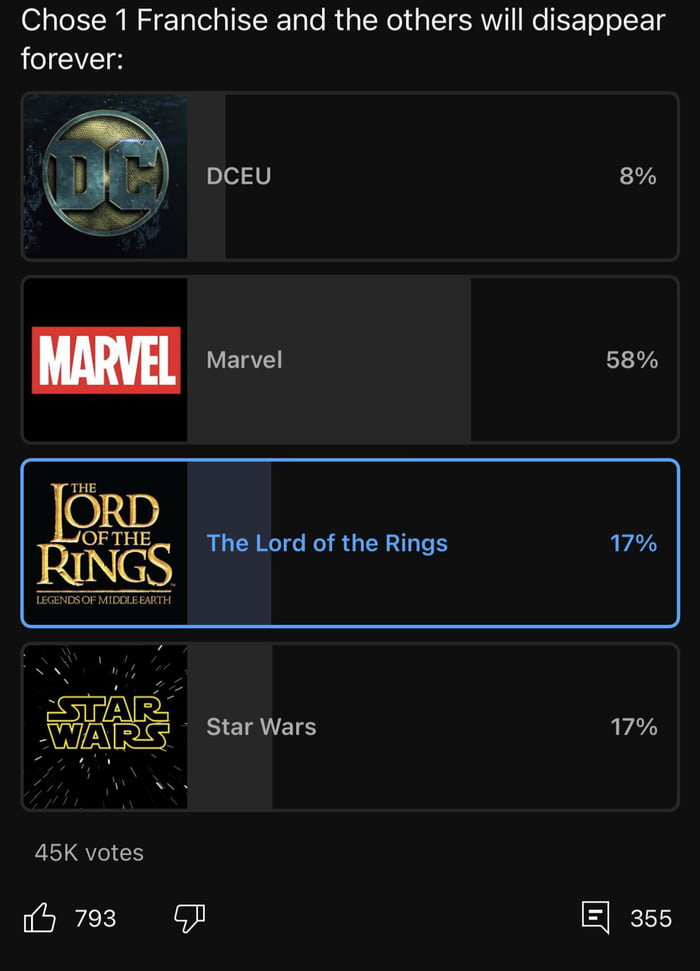Click the 58% result for Marvel
The height and width of the screenshot is (971, 700).
tap(632, 360)
